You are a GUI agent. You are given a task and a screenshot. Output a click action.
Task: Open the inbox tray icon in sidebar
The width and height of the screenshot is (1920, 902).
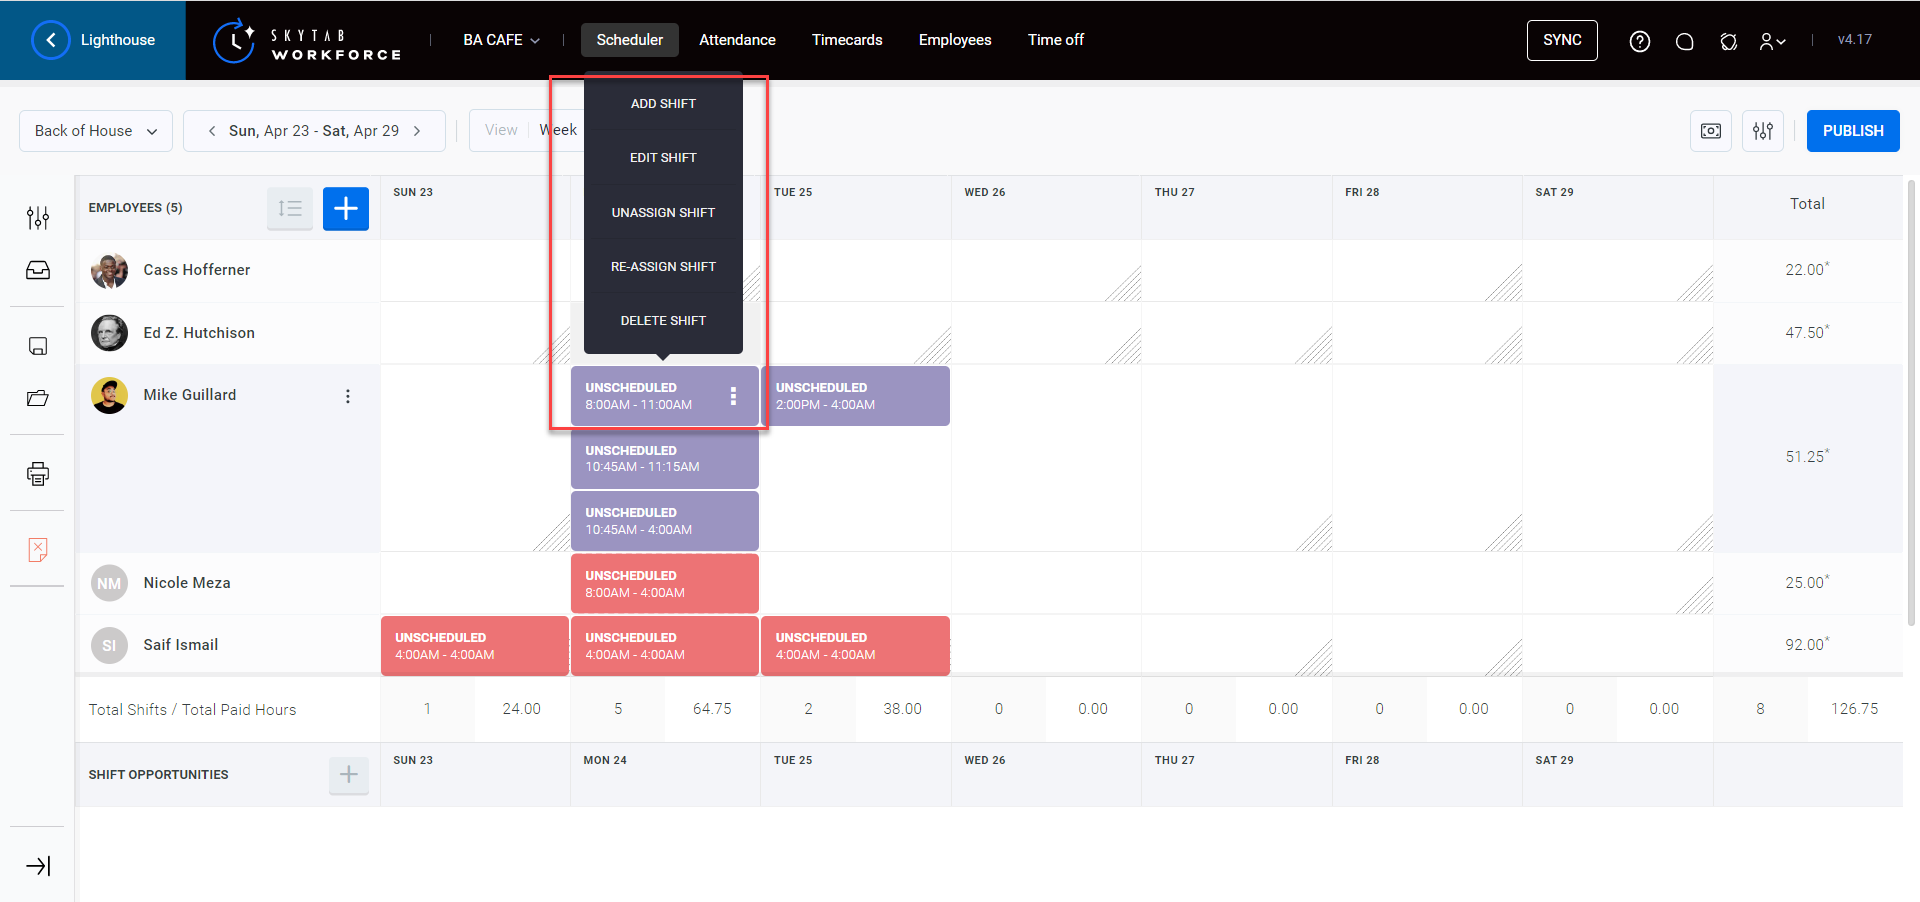37,269
